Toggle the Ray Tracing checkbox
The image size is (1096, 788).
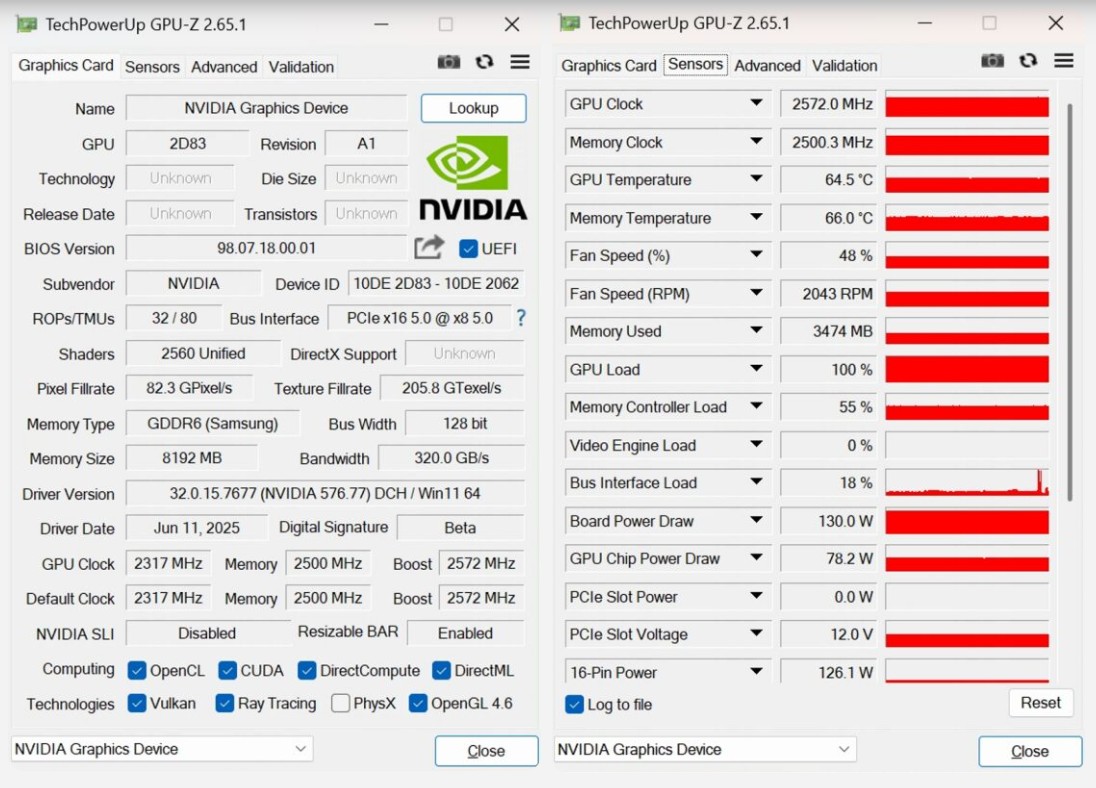point(224,703)
